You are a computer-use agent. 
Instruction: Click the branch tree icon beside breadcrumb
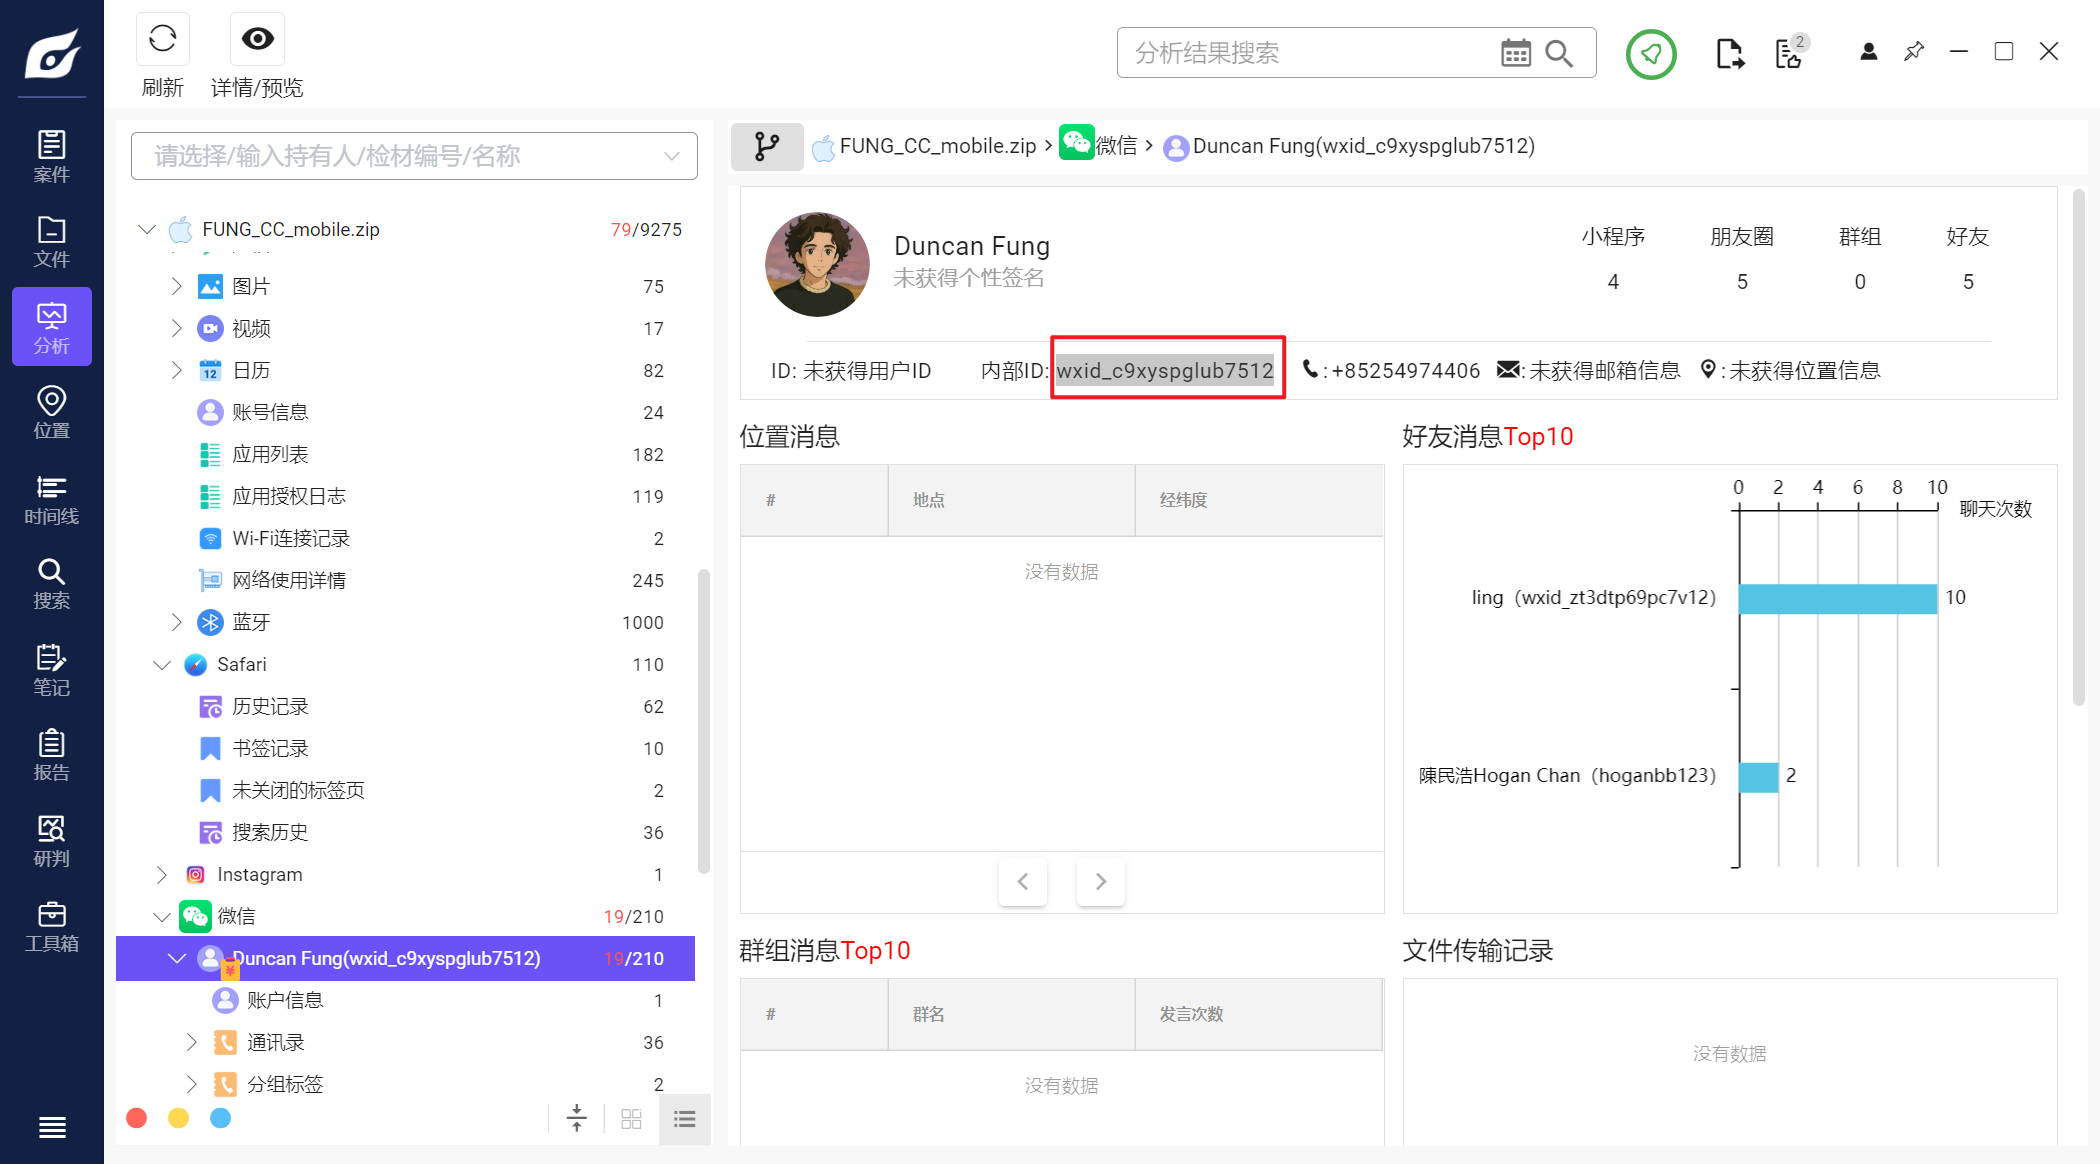click(x=767, y=146)
